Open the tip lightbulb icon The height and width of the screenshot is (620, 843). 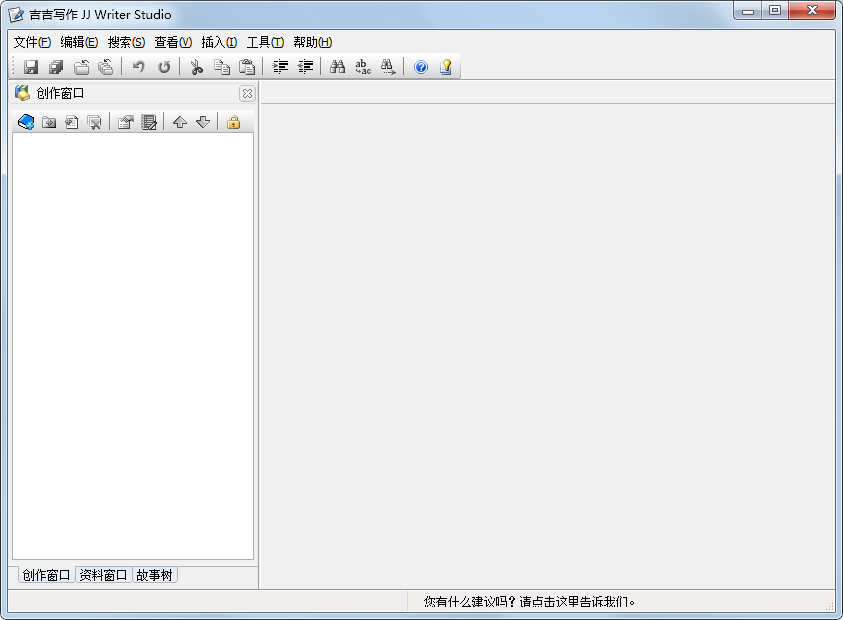point(445,66)
